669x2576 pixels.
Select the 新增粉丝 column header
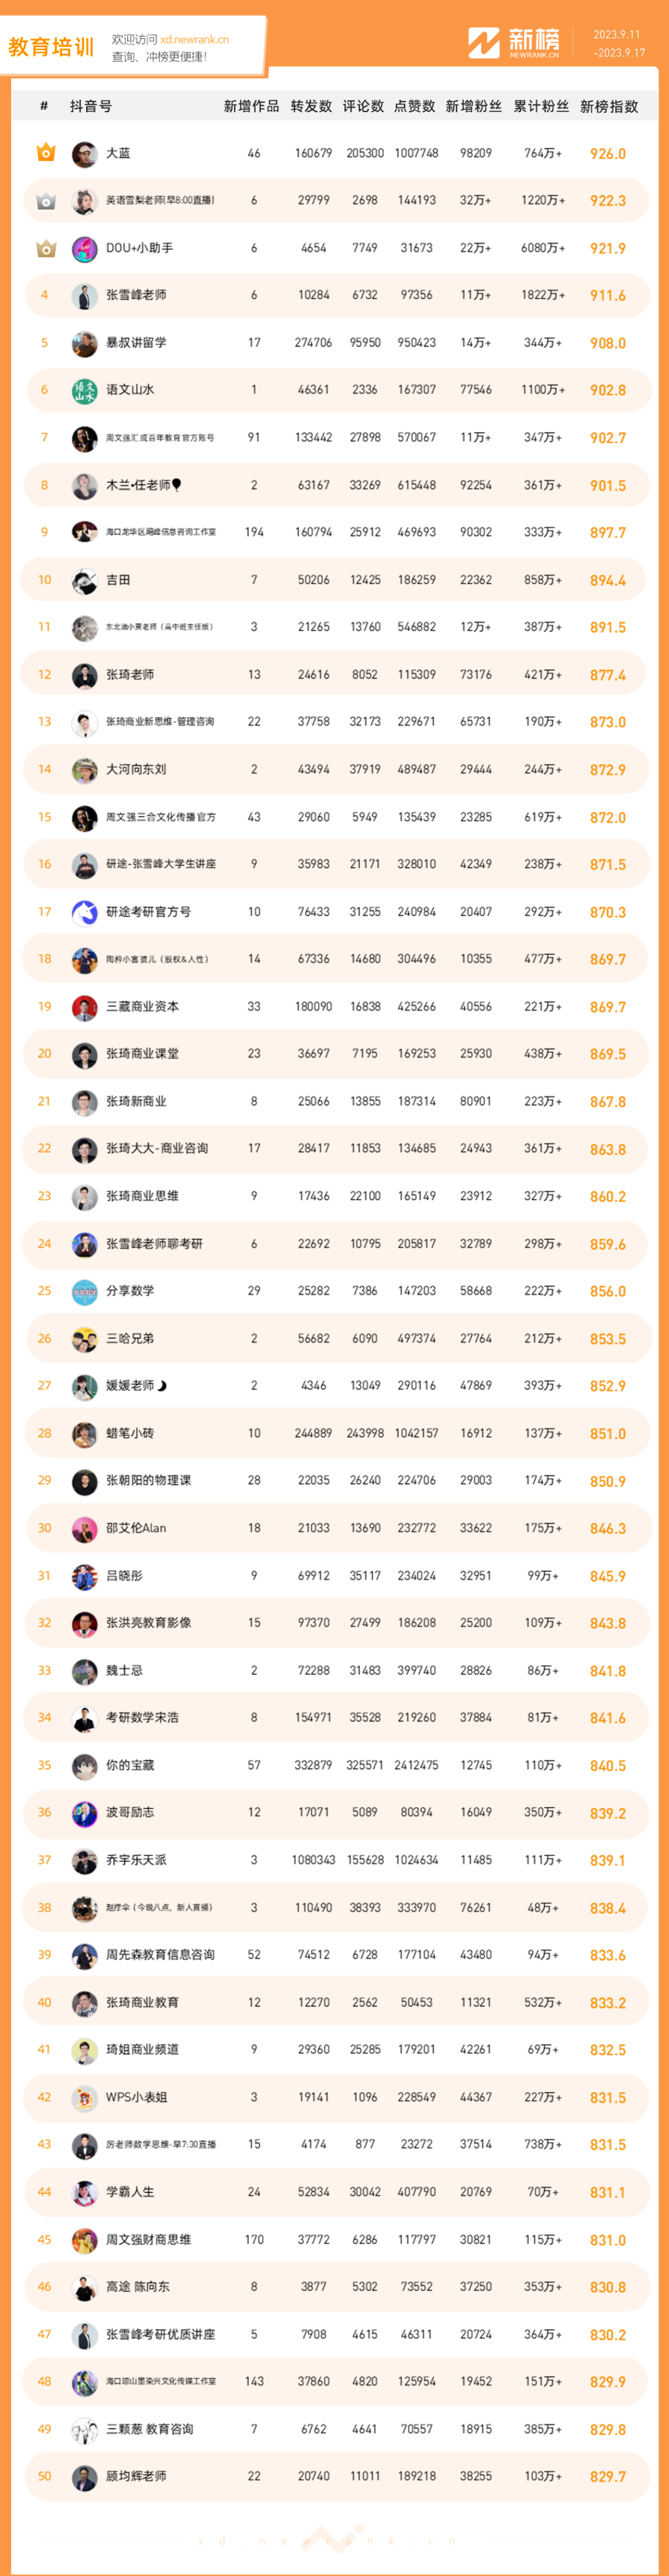point(474,106)
